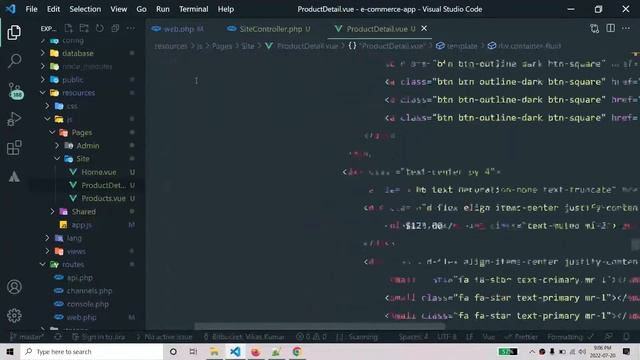Collapse the resources folder
Screen dimensions: 640x360
[78, 93]
